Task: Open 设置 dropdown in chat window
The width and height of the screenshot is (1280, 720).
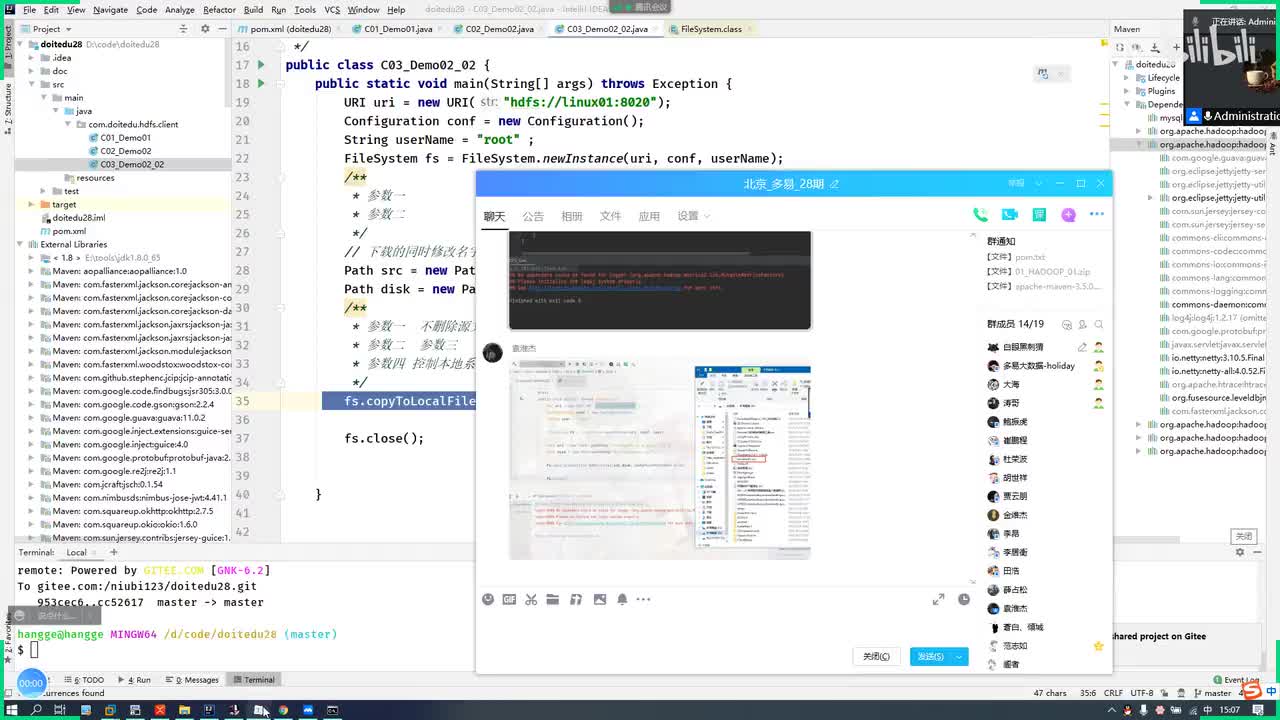Action: pyautogui.click(x=693, y=216)
